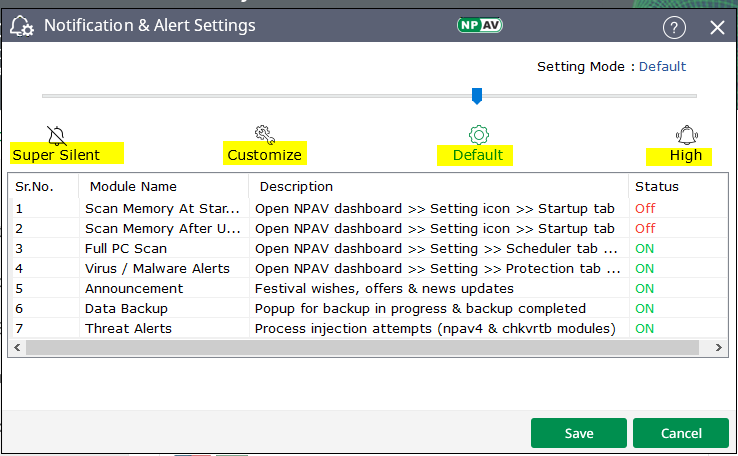Screen dimensions: 738x456
Task: Click the Module Name column header
Action: [133, 187]
